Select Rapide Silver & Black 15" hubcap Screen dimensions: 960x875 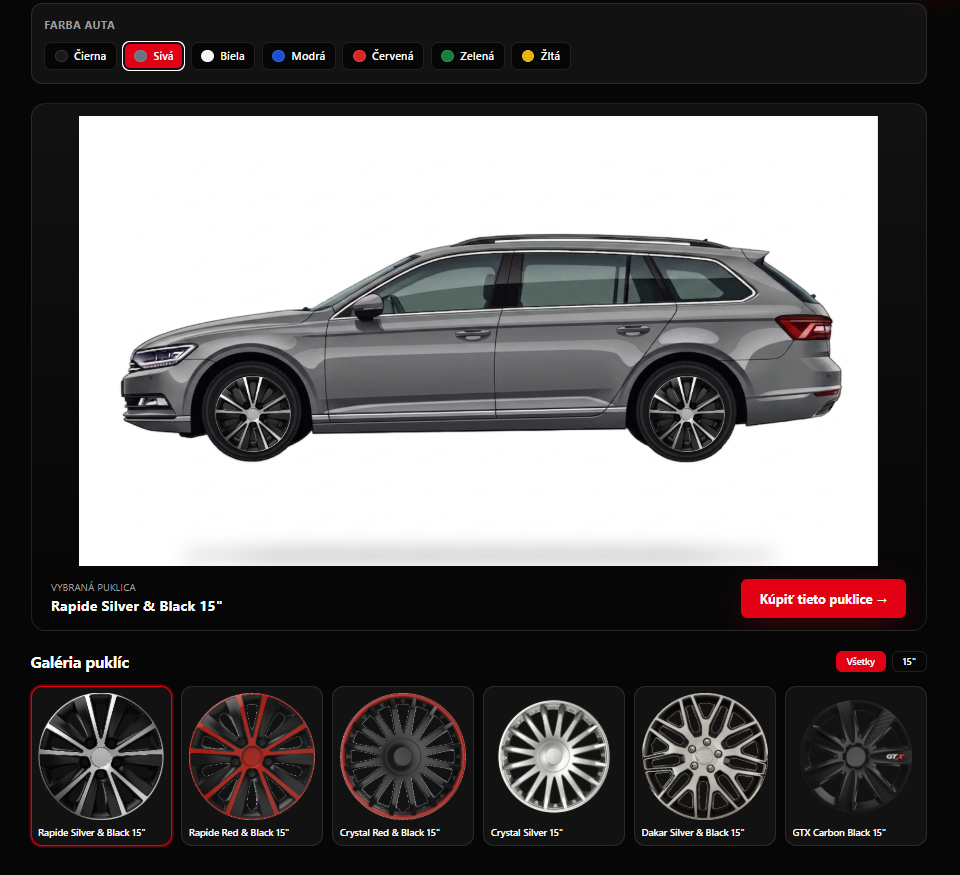pos(102,766)
